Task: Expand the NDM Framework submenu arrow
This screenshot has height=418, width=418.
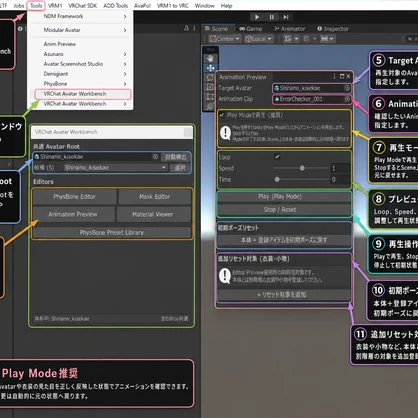Action: (x=125, y=16)
